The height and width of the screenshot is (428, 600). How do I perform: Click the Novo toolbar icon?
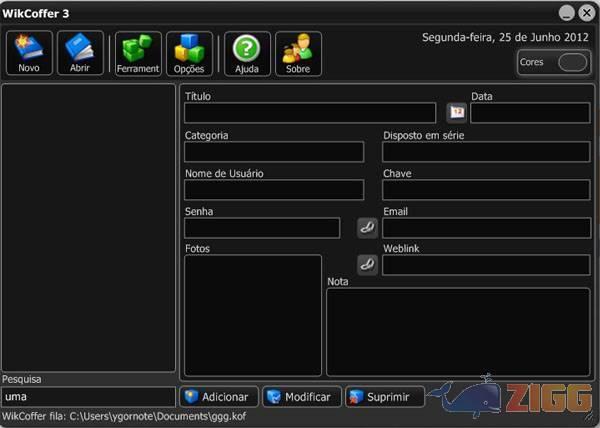point(29,53)
